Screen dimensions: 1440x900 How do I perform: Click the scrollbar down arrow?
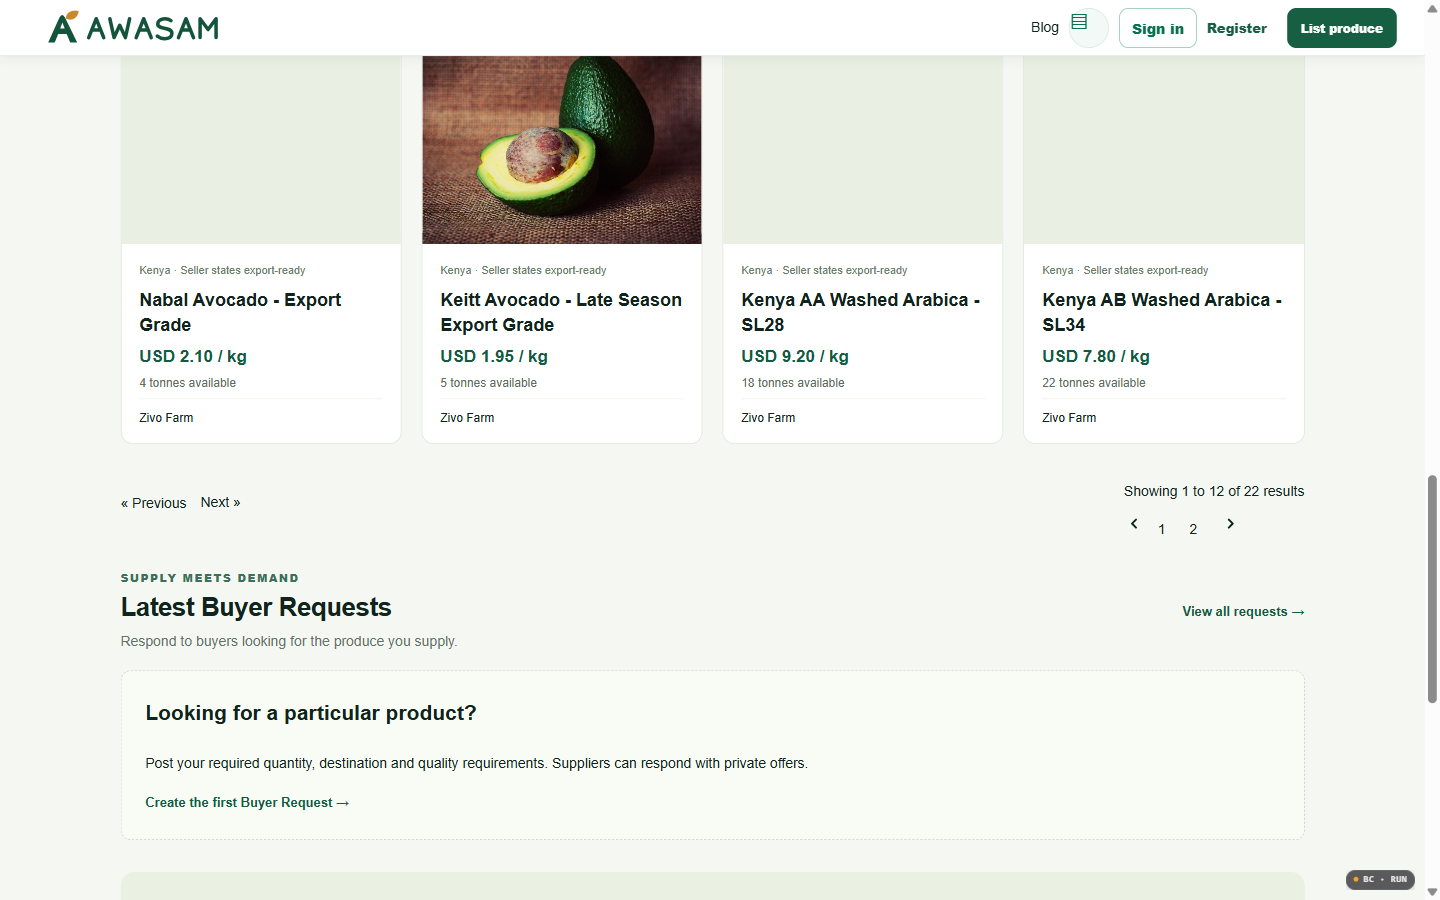click(1432, 892)
